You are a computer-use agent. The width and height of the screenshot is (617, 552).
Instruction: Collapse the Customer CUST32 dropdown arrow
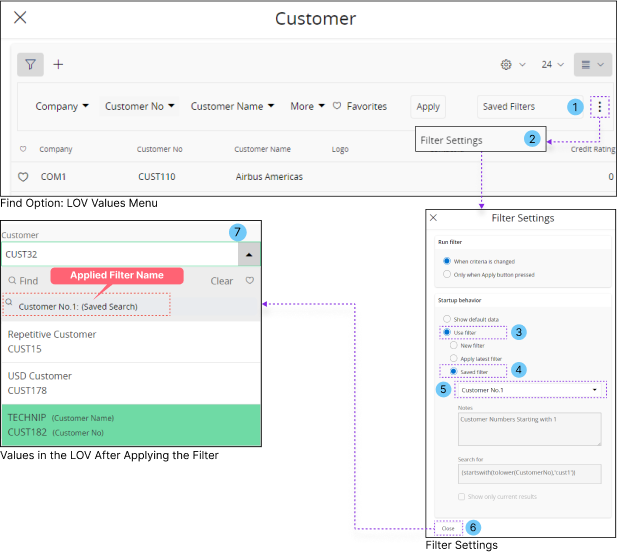[x=247, y=254]
